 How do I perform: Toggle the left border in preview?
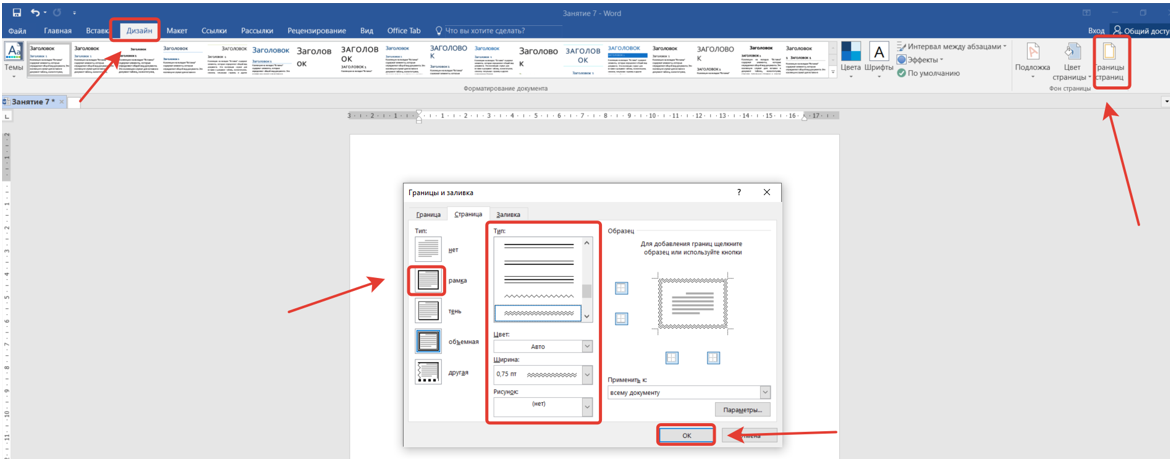pyautogui.click(x=672, y=358)
